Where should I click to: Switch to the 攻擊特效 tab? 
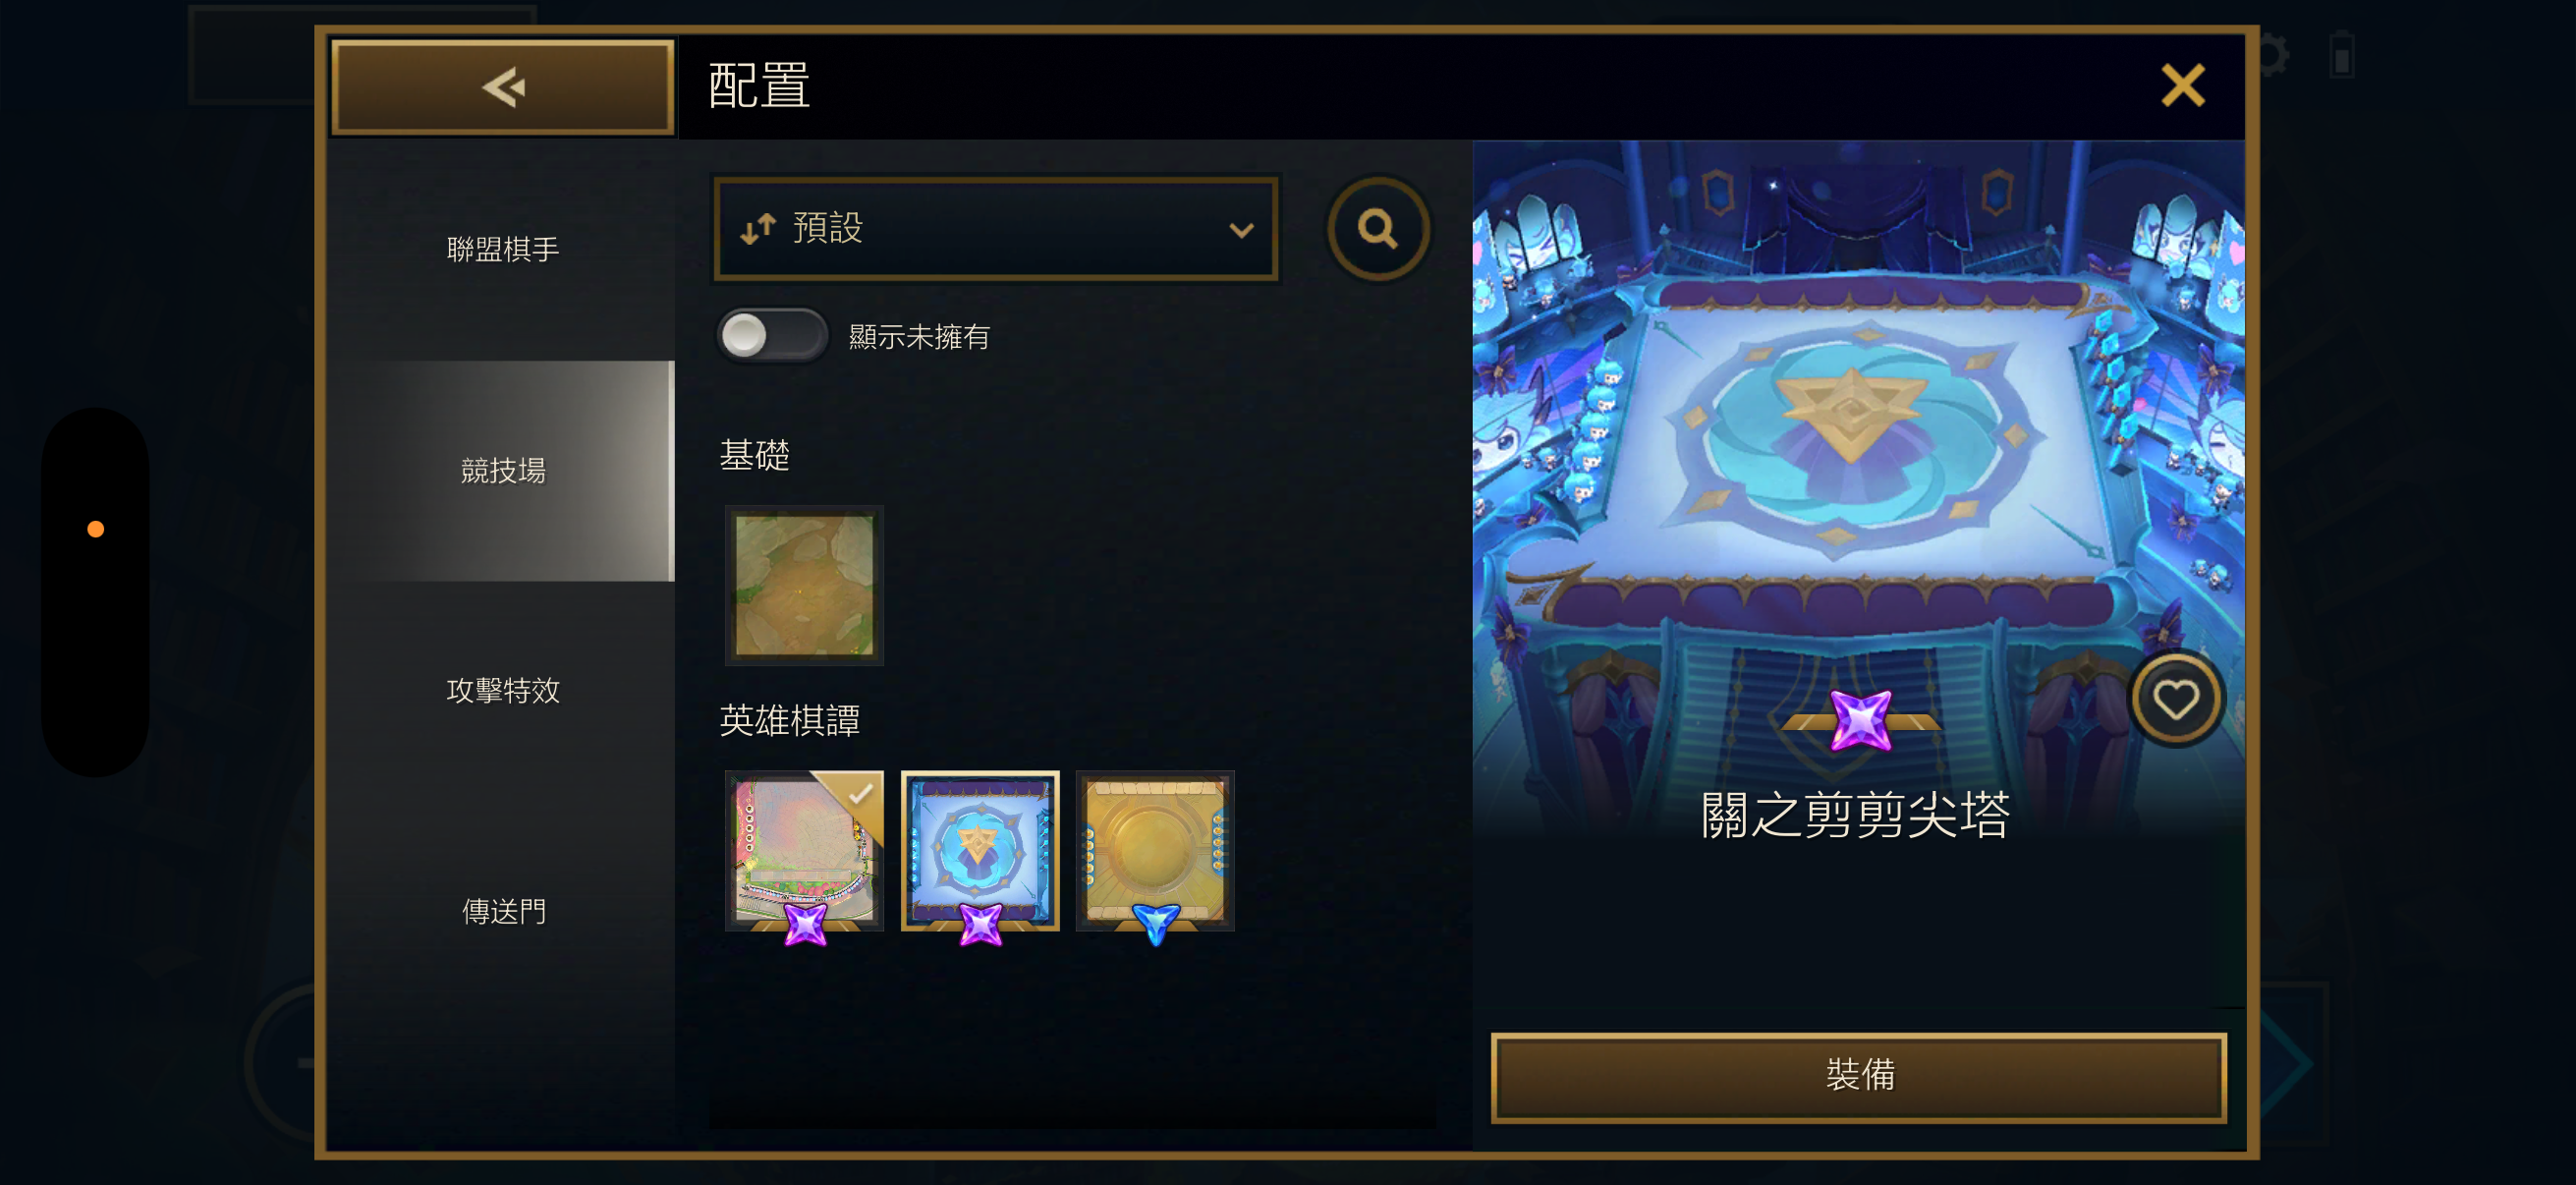click(x=502, y=691)
